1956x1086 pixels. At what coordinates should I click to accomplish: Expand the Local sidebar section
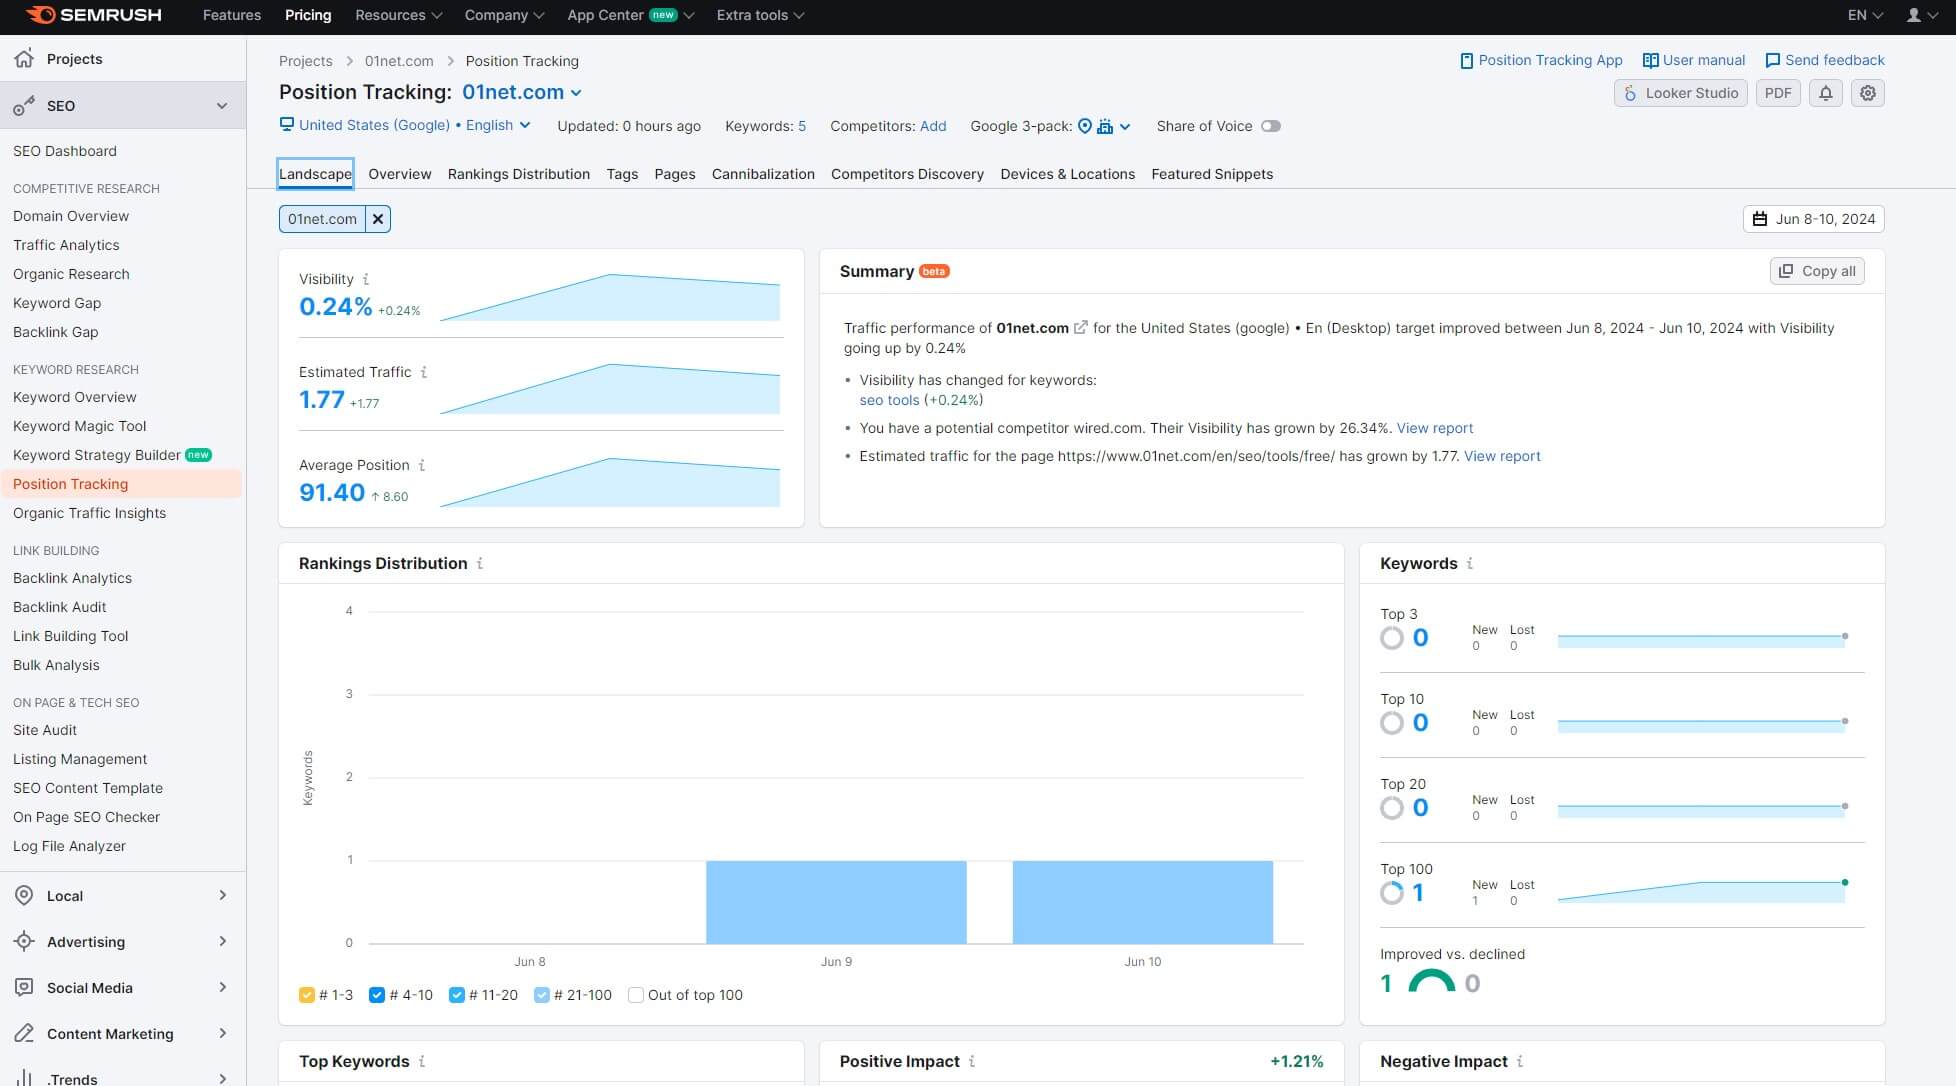point(222,895)
